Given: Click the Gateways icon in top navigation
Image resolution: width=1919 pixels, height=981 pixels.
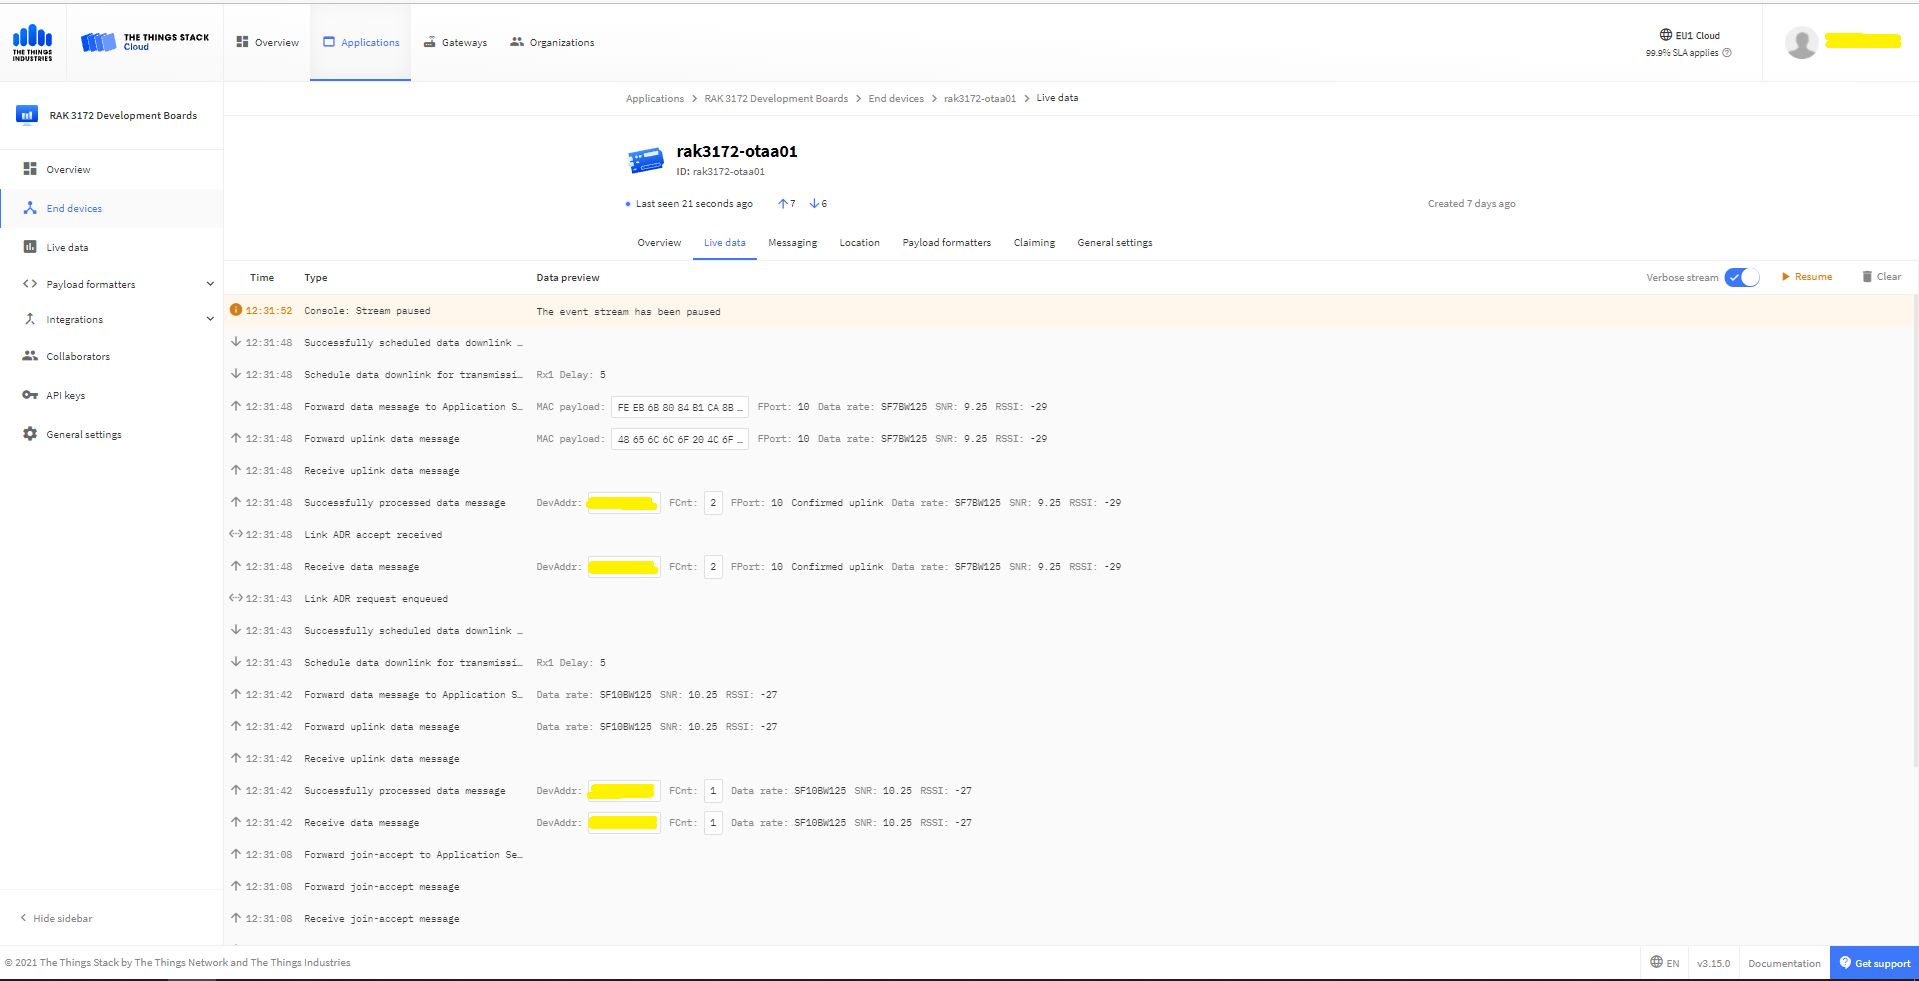Looking at the screenshot, I should click(430, 42).
